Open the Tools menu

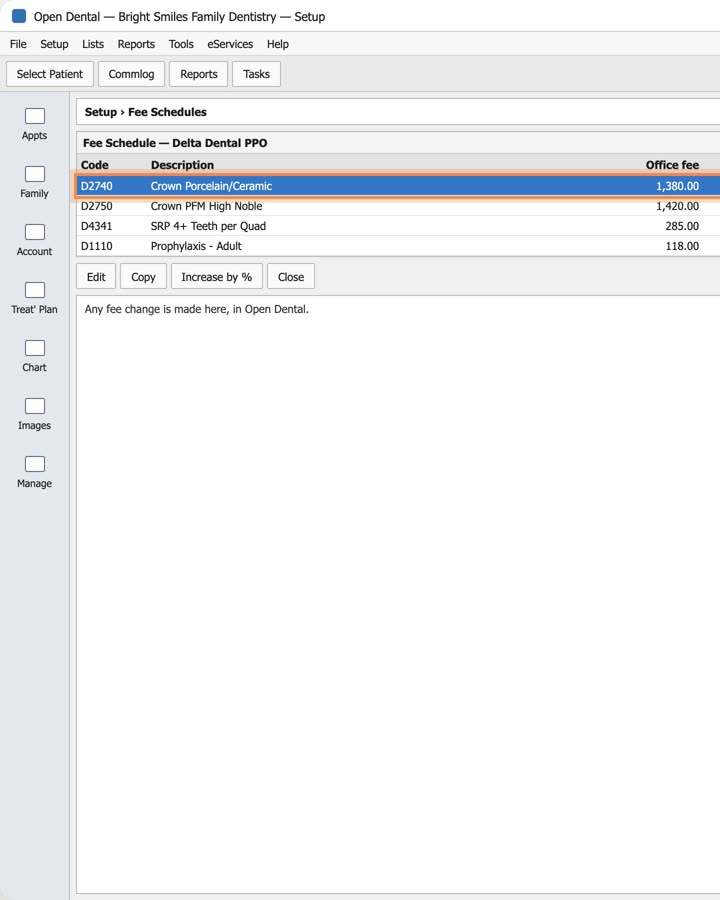point(181,44)
